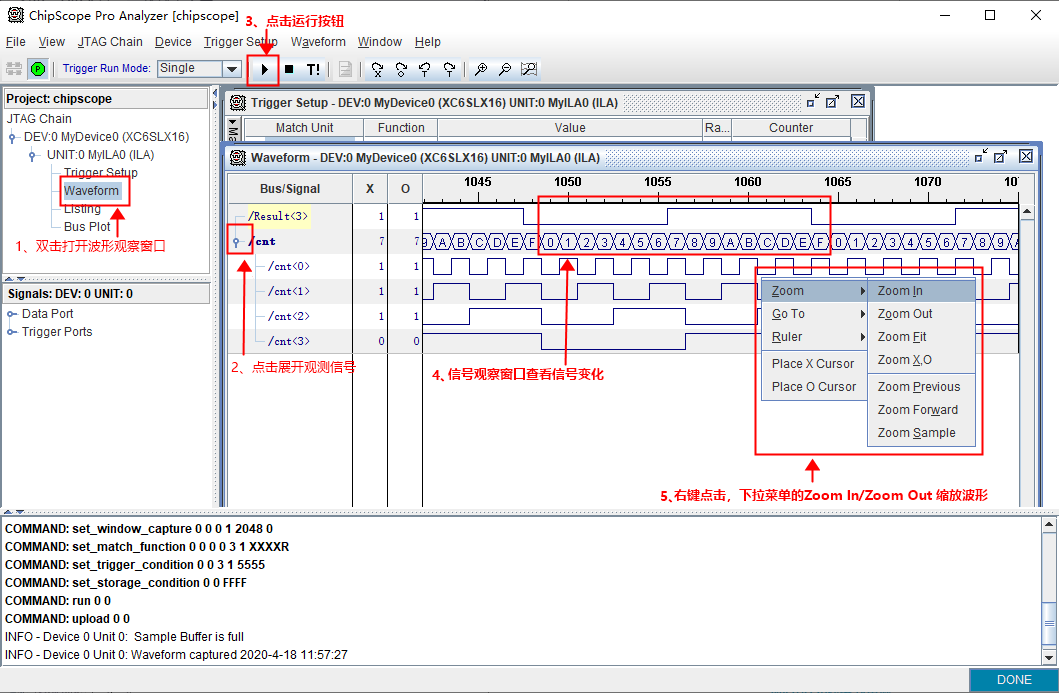
Task: Choose Zoom In from context menu
Action: click(900, 291)
